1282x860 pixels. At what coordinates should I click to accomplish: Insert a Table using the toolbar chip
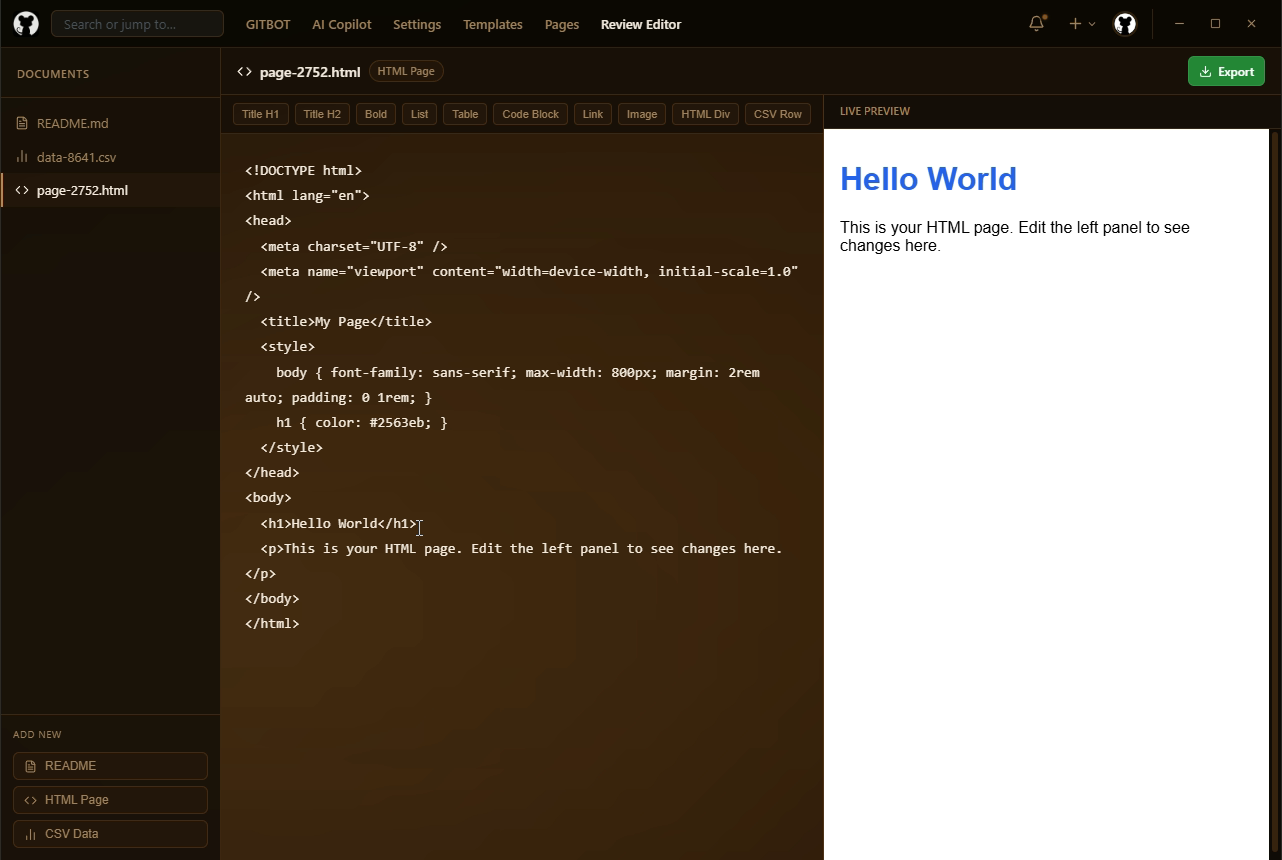coord(464,114)
